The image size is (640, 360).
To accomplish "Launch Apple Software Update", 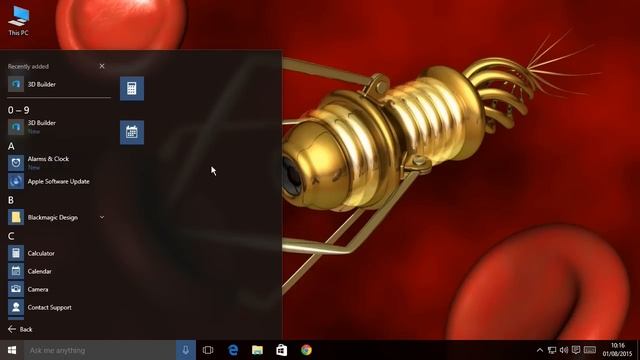I will [x=59, y=181].
